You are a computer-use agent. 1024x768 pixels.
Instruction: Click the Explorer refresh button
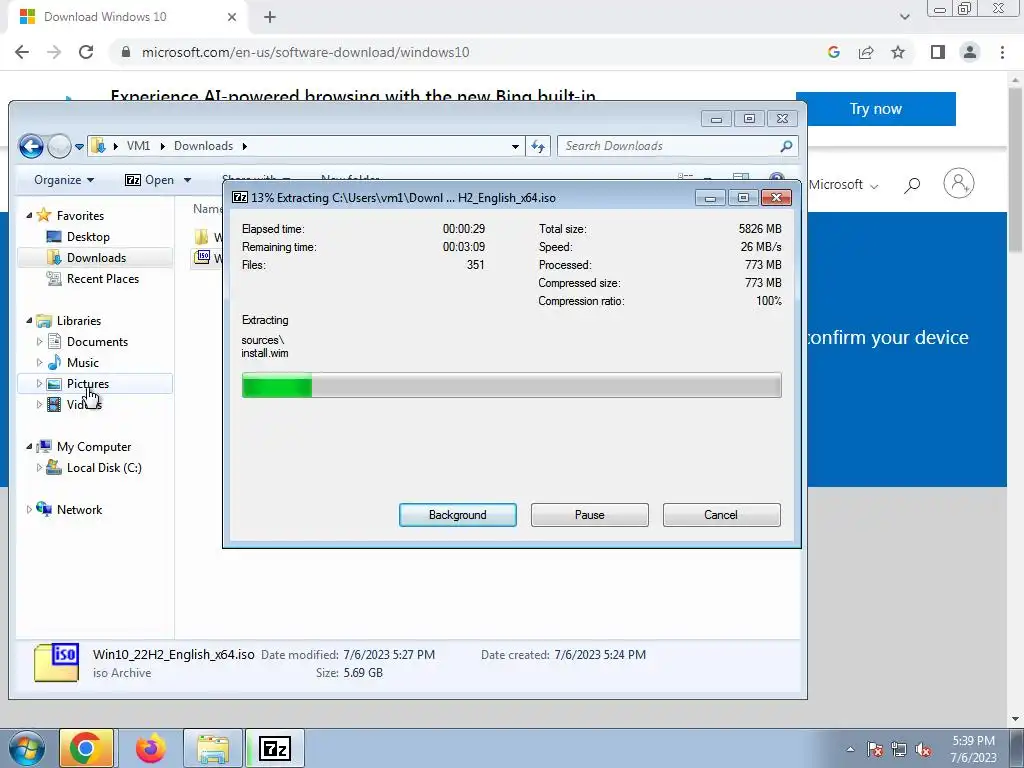coord(538,146)
